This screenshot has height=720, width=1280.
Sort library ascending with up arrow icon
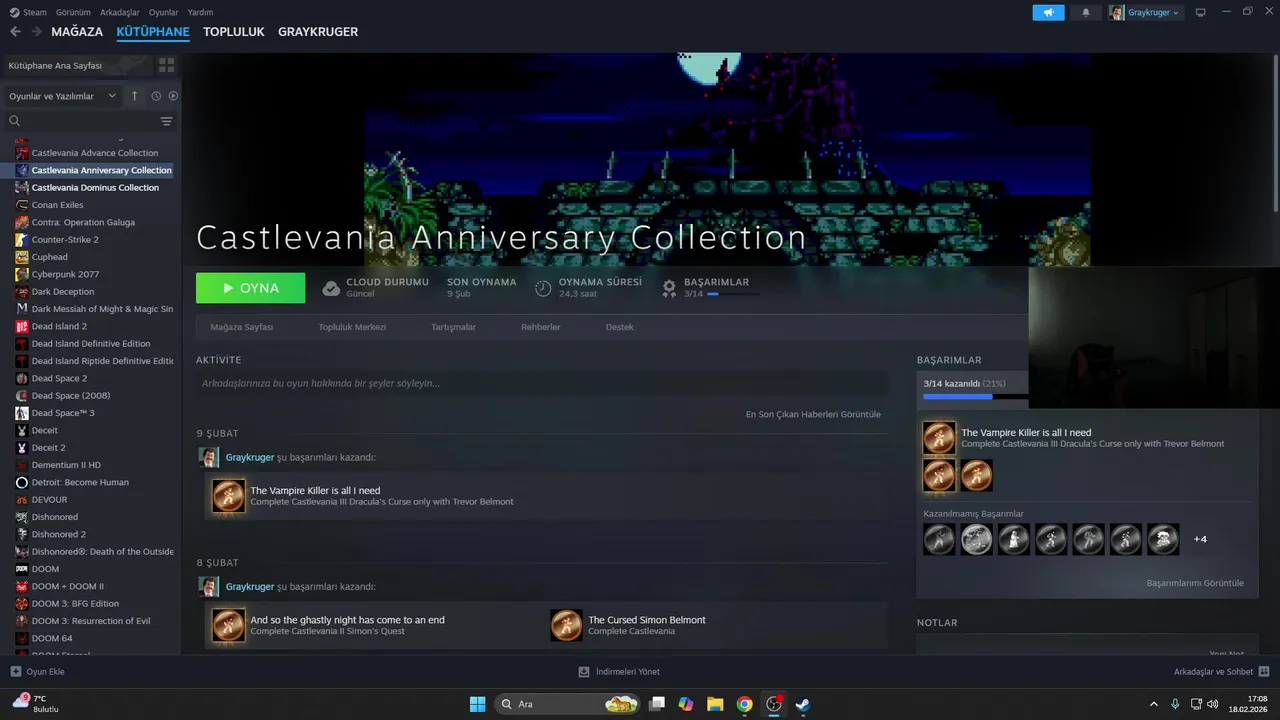(135, 96)
